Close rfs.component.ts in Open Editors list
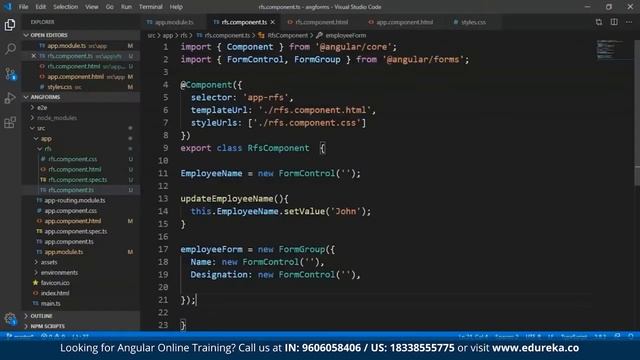640x360 pixels. click(x=34, y=56)
